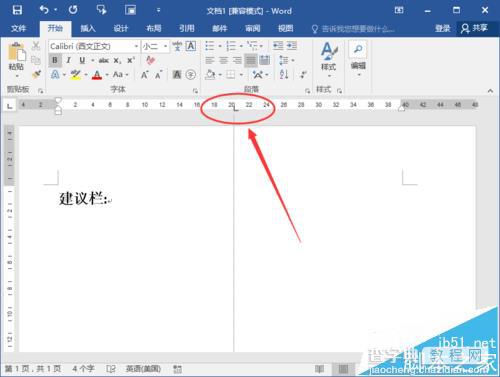
Task: Toggle justify paragraph alignment
Action: (251, 60)
